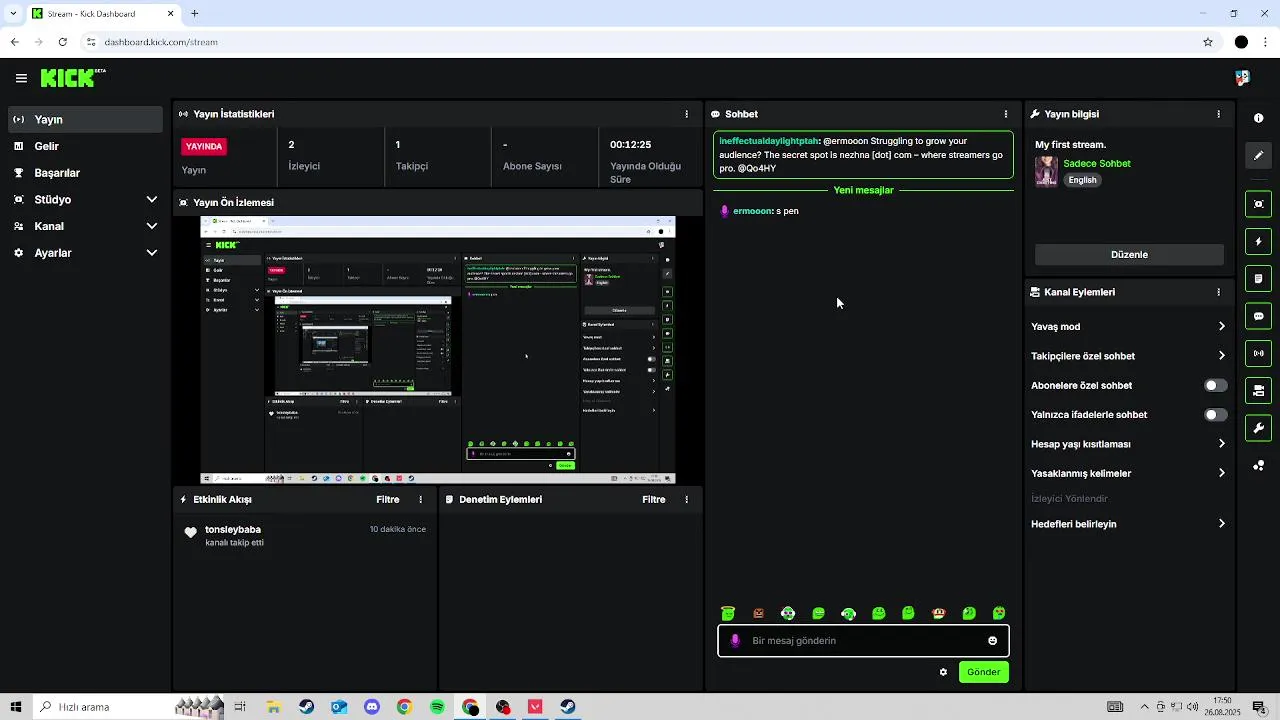The image size is (1280, 720).
Task: Open the Windows Start menu
Action: click(x=16, y=707)
